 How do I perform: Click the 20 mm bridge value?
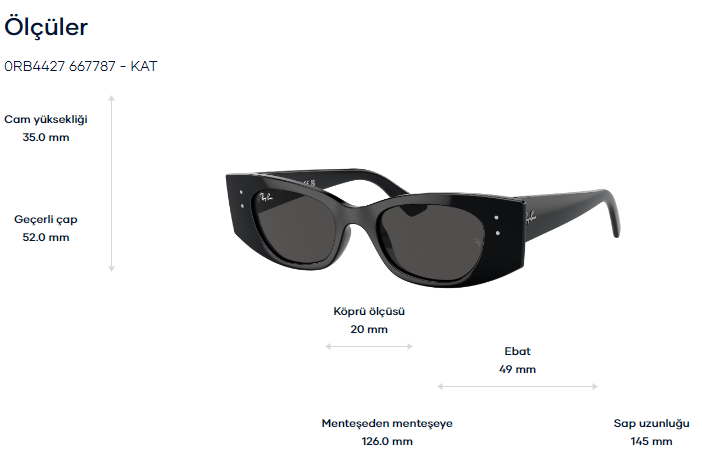(369, 330)
